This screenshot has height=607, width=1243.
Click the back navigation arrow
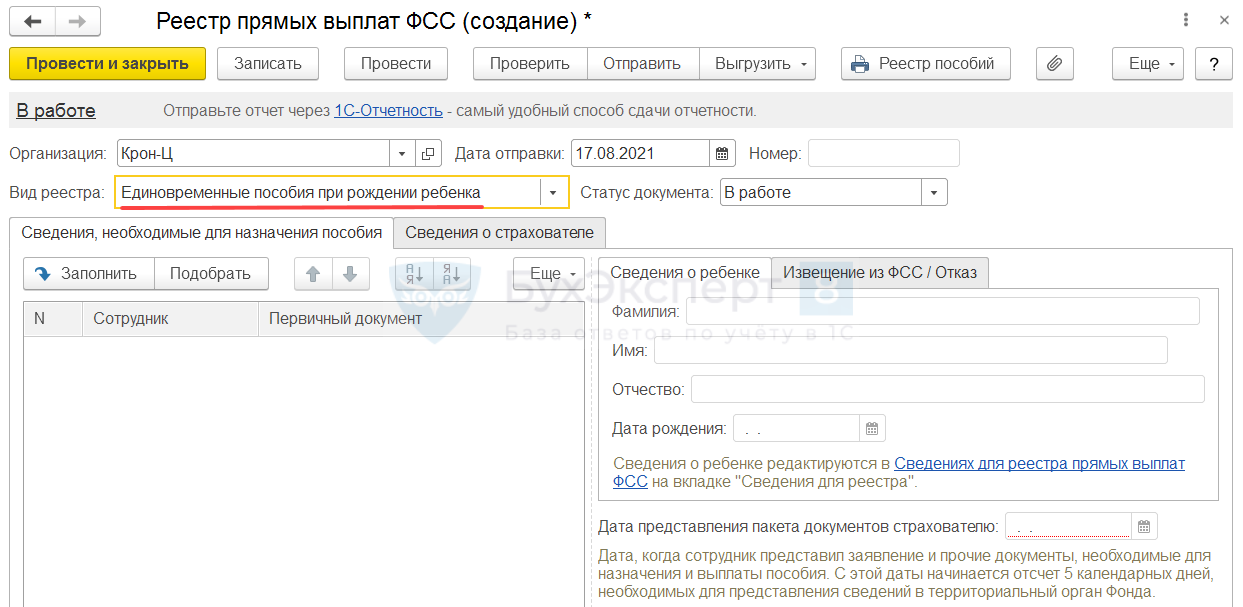33,21
